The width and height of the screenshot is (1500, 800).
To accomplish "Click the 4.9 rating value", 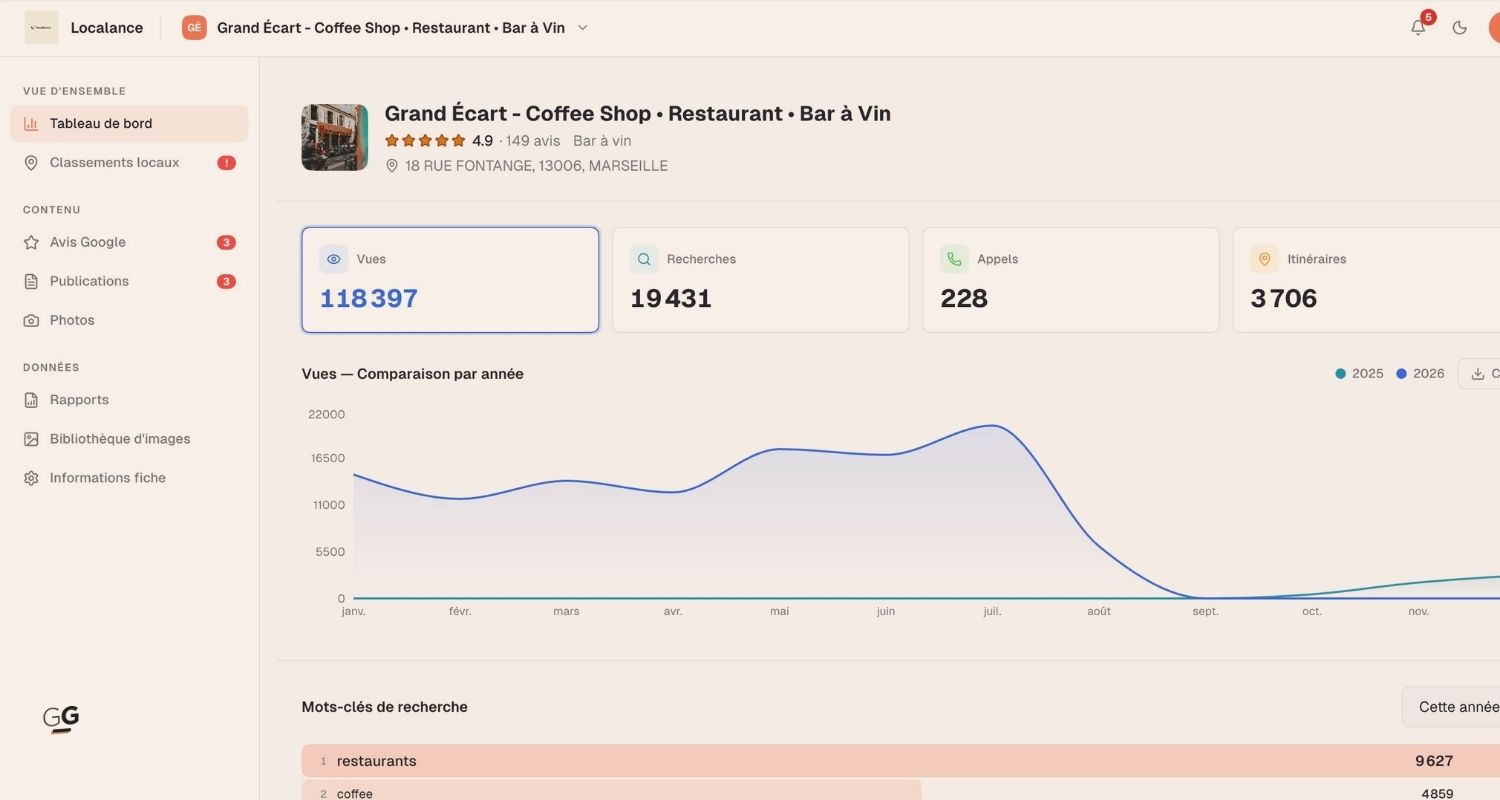I will [483, 141].
